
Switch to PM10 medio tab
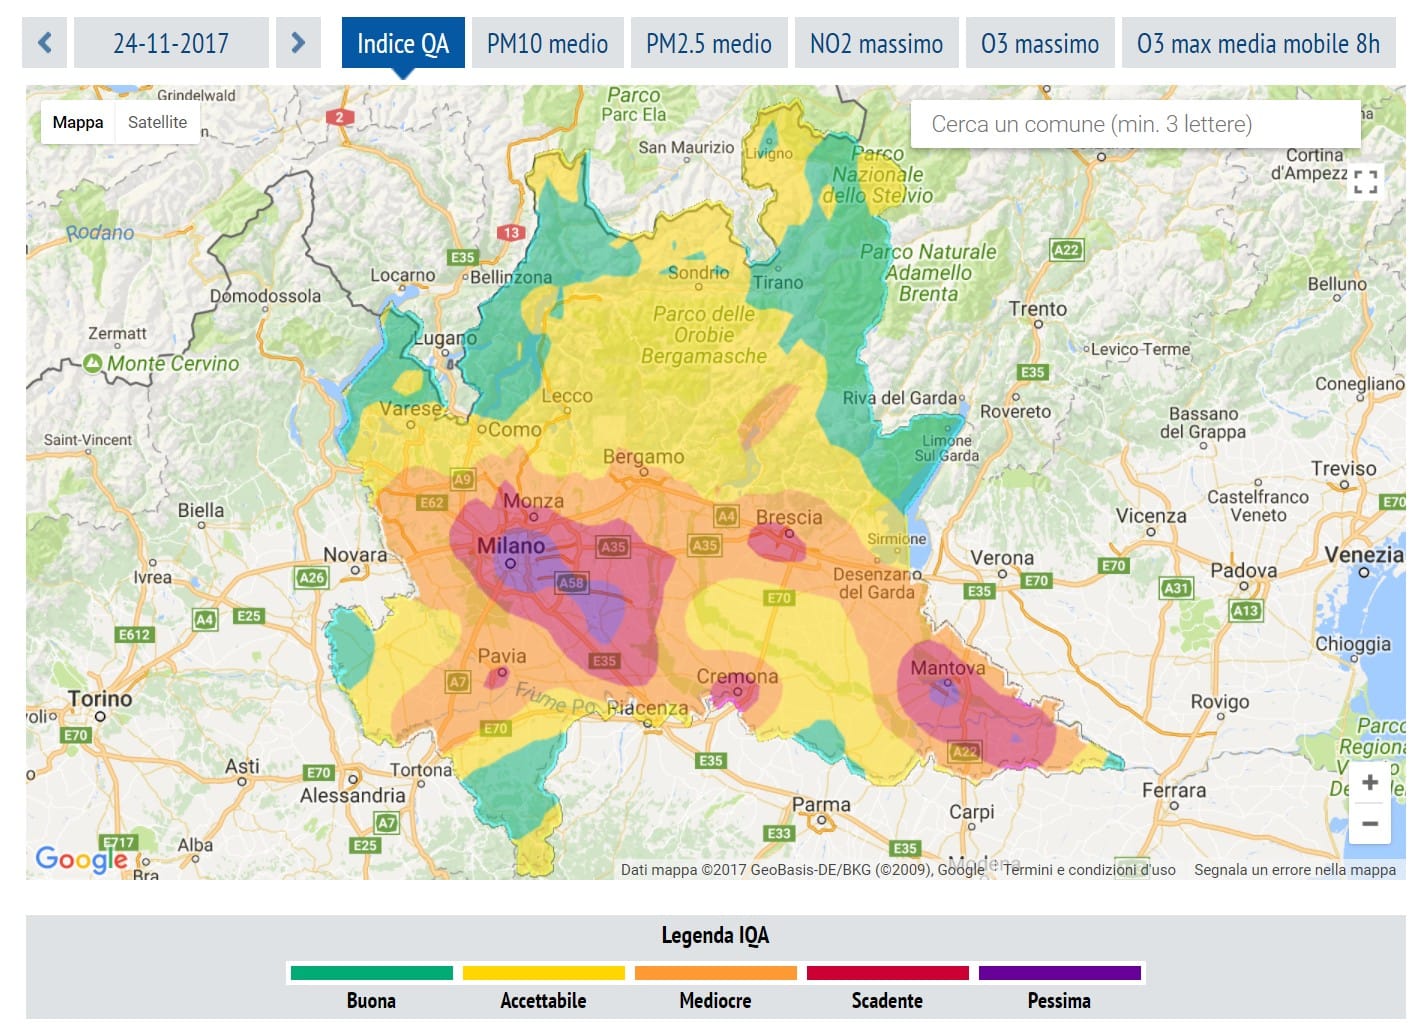point(547,43)
